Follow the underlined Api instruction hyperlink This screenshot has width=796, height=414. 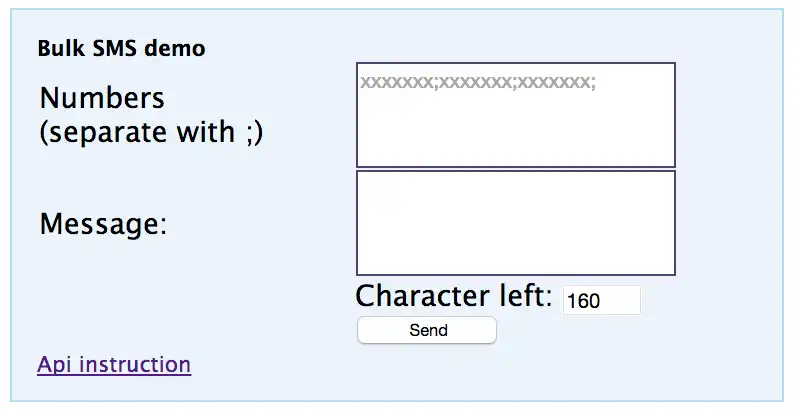coord(114,364)
